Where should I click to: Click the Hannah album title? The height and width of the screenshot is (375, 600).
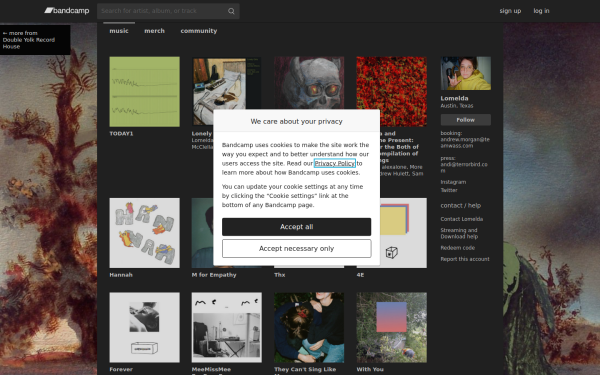coord(121,275)
